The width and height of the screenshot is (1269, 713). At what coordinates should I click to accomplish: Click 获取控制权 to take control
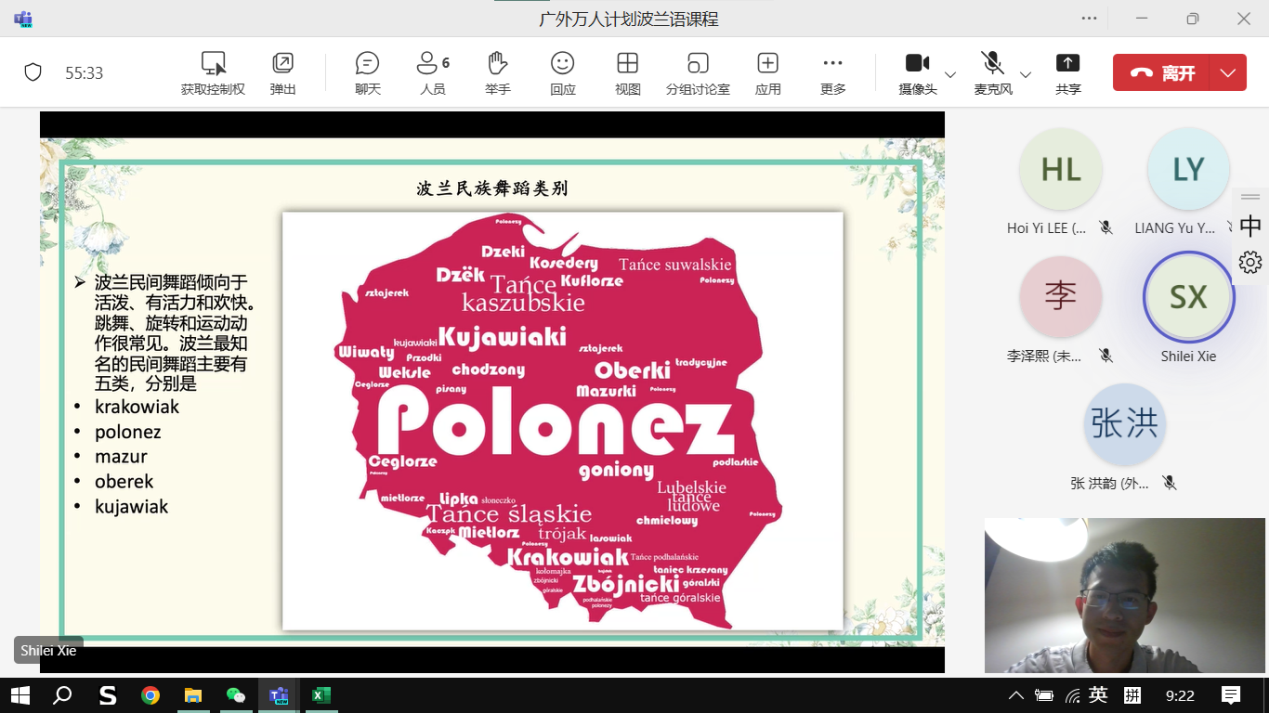coord(212,73)
